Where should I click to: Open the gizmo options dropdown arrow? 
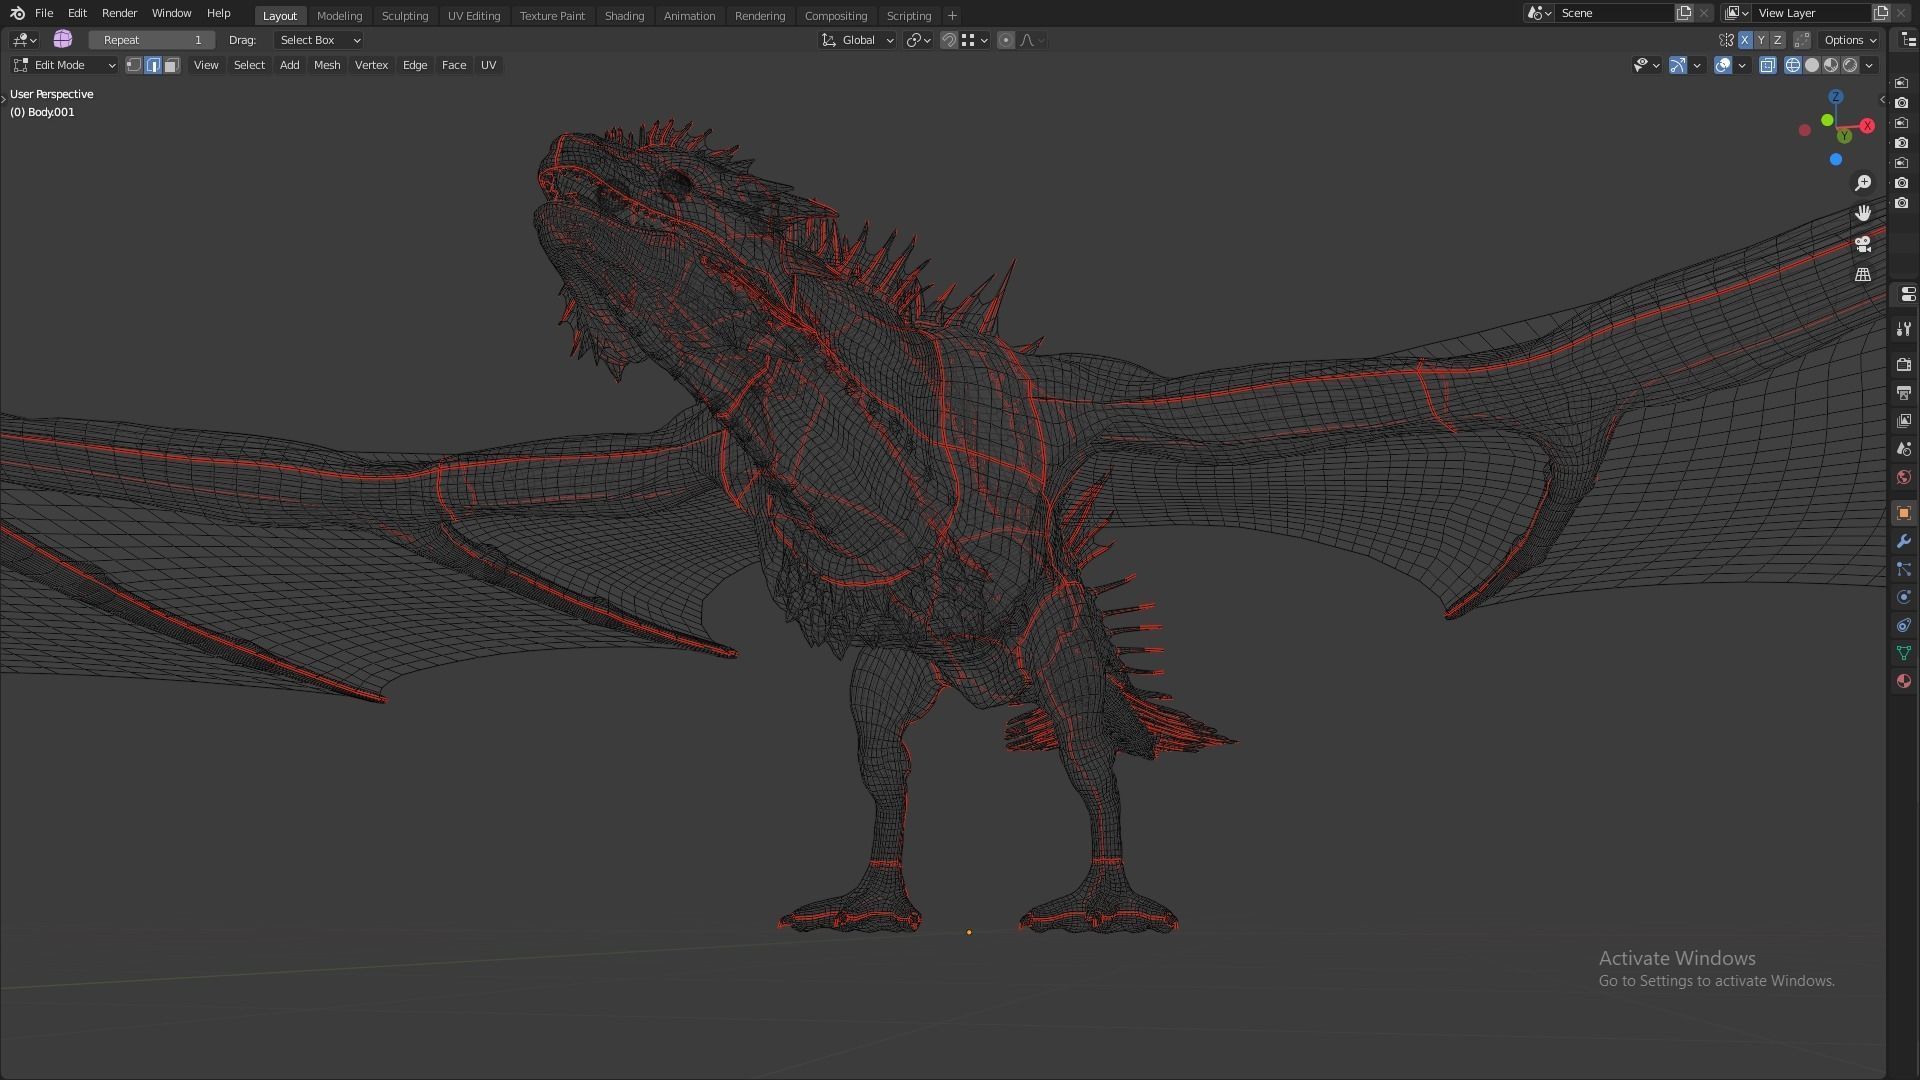pyautogui.click(x=1697, y=65)
